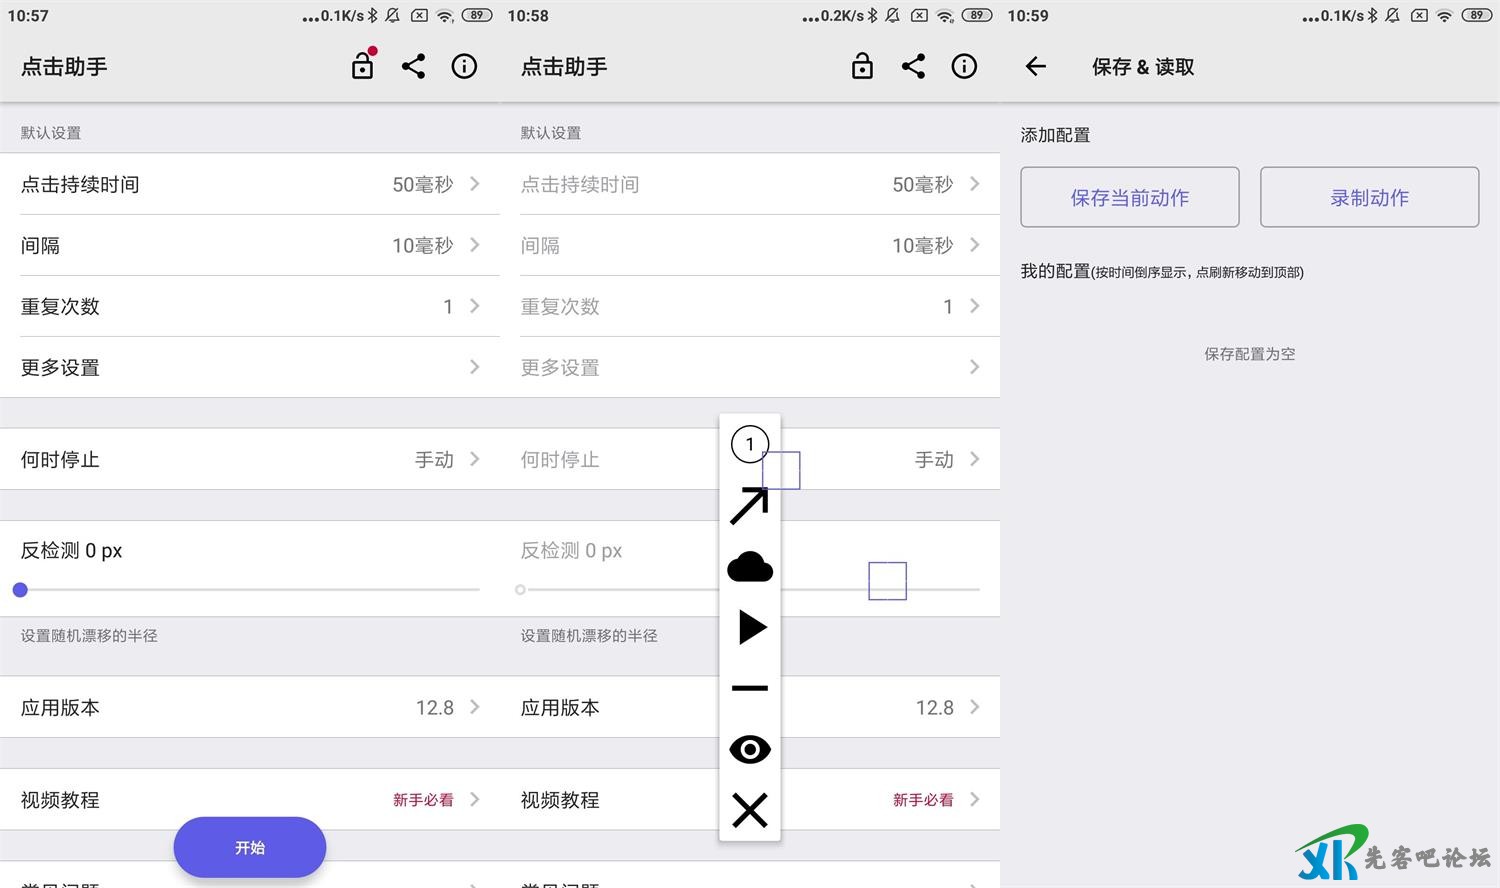
Task: Tap the 录制动作 button
Action: (1369, 197)
